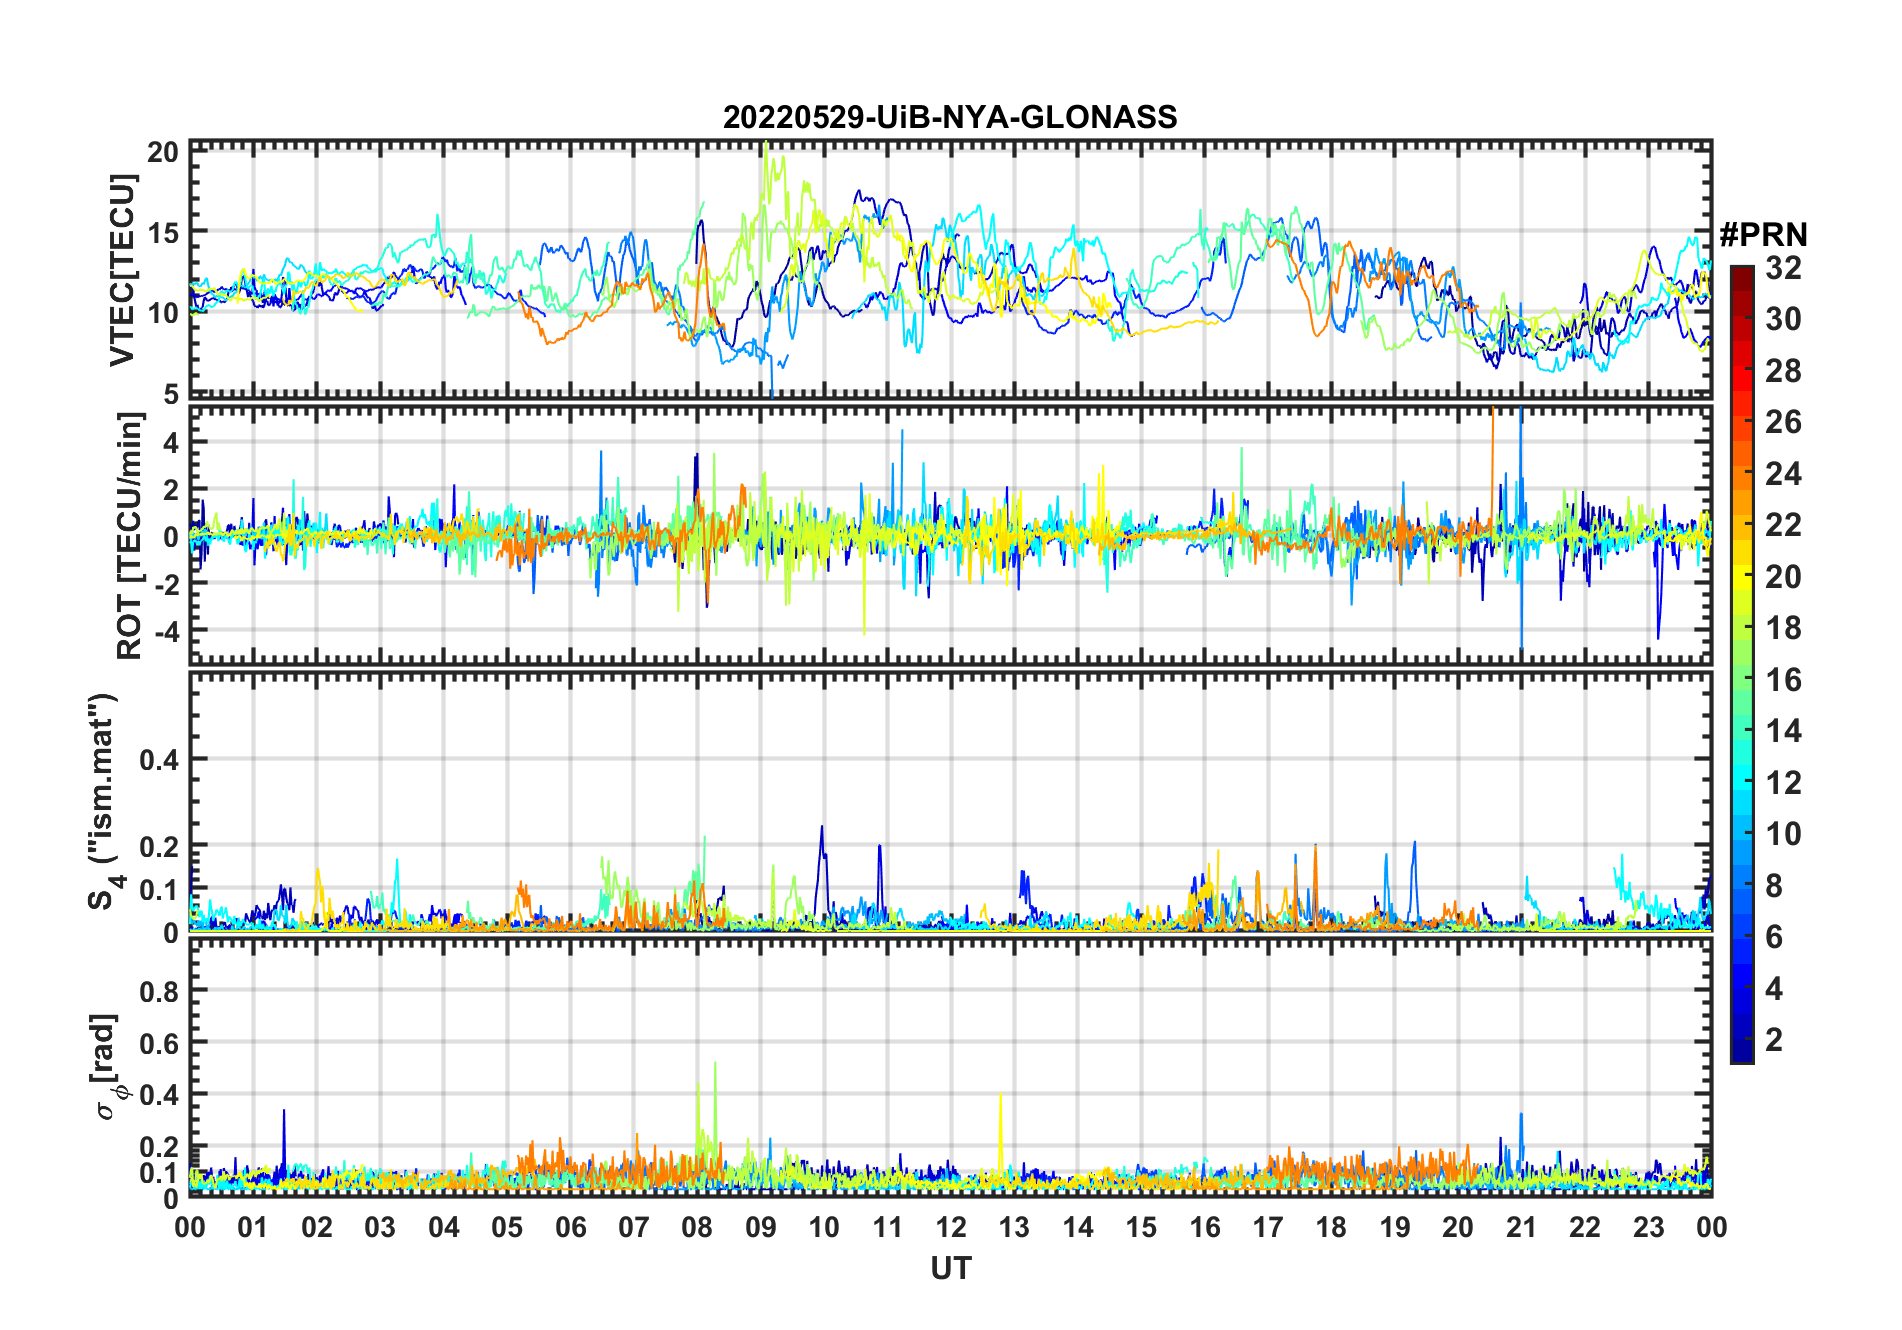Click colorbar tick label 2
The image size is (1902, 1330).
pos(1774,1040)
